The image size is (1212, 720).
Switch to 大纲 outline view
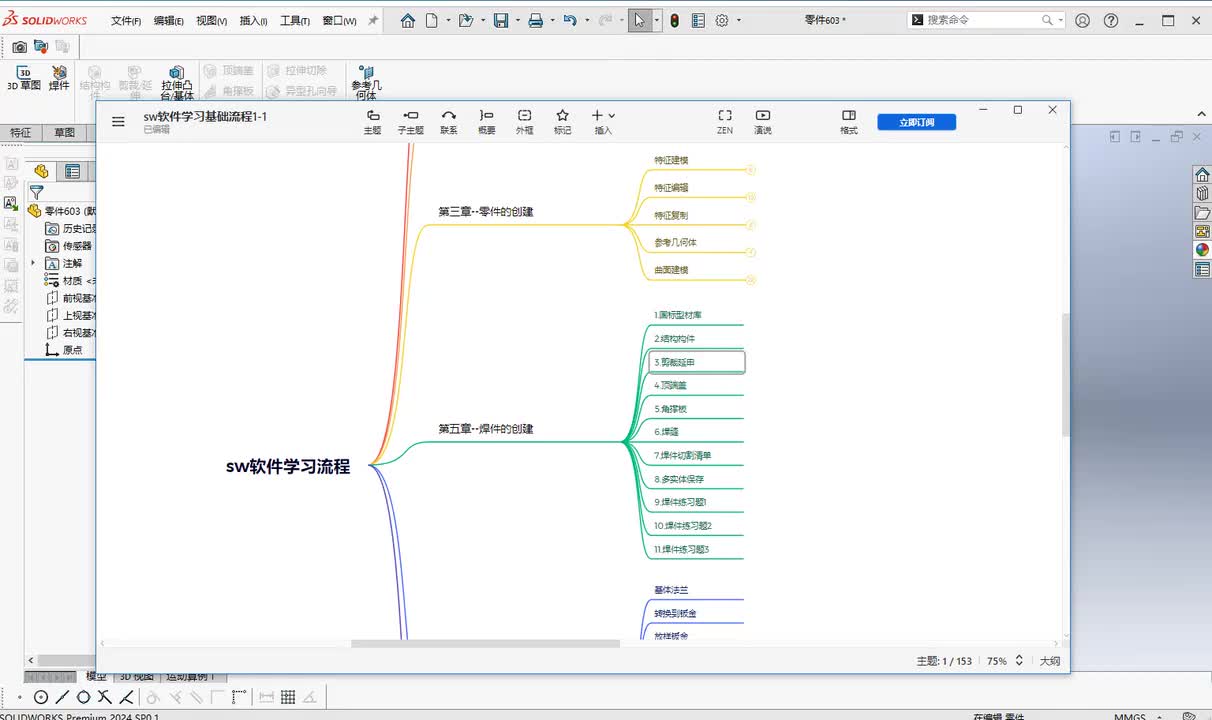point(1049,661)
